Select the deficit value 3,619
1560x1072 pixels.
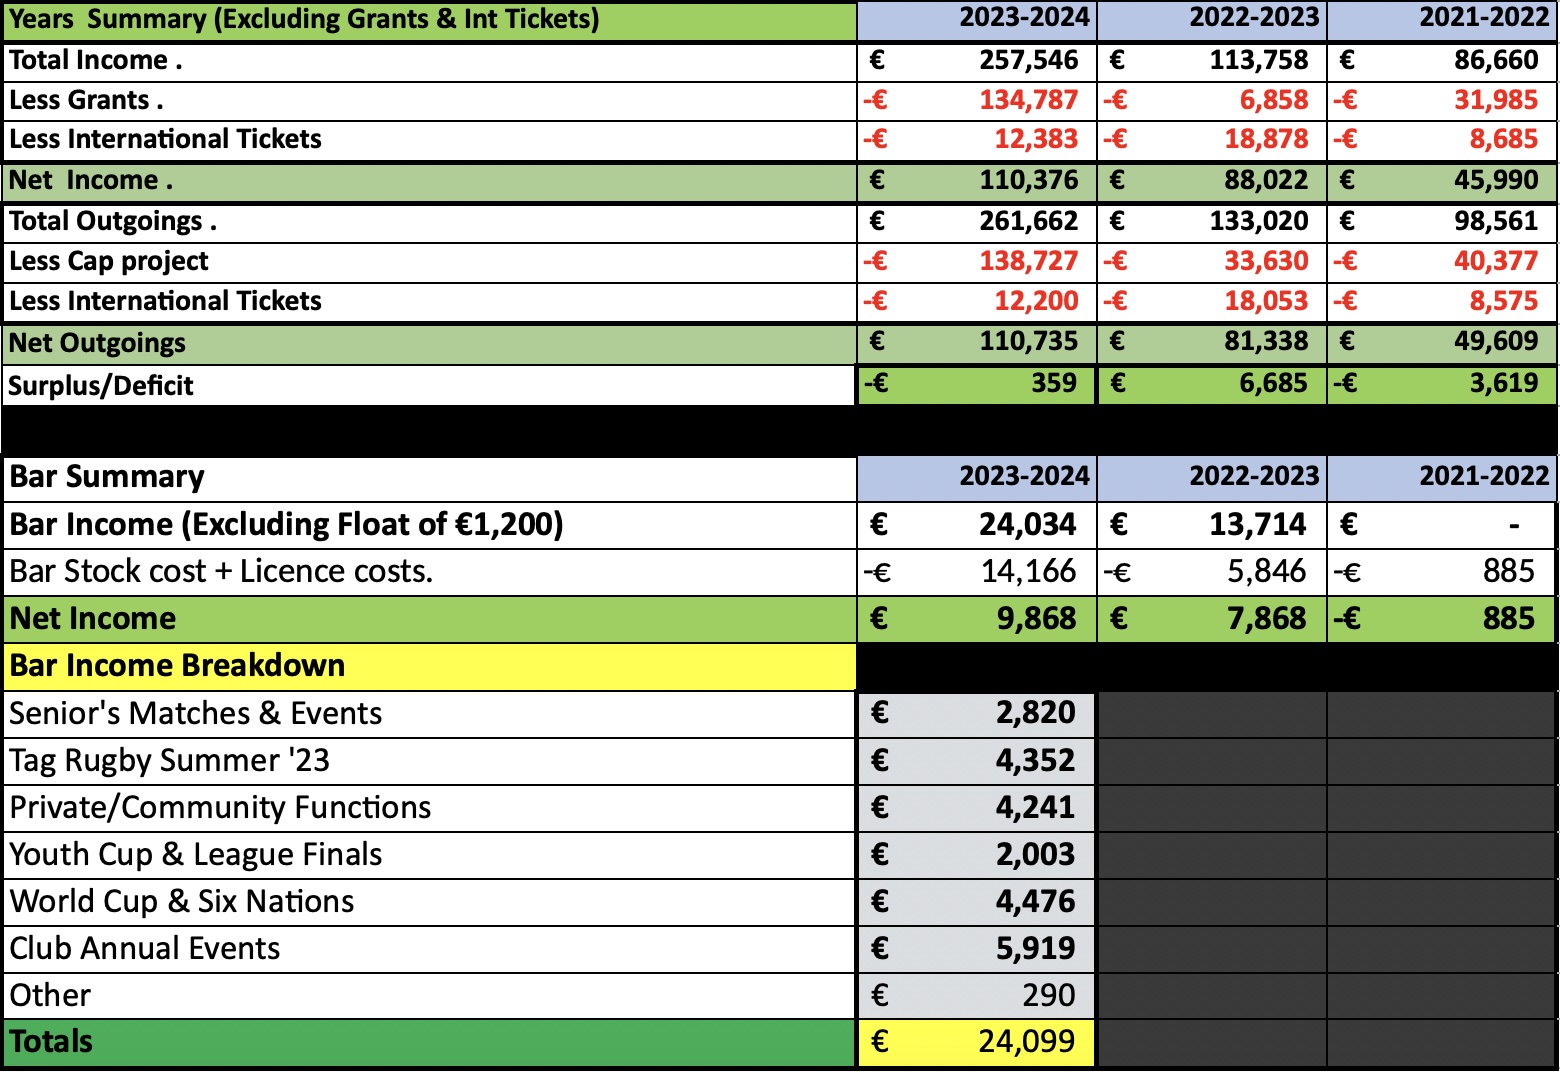[1504, 383]
